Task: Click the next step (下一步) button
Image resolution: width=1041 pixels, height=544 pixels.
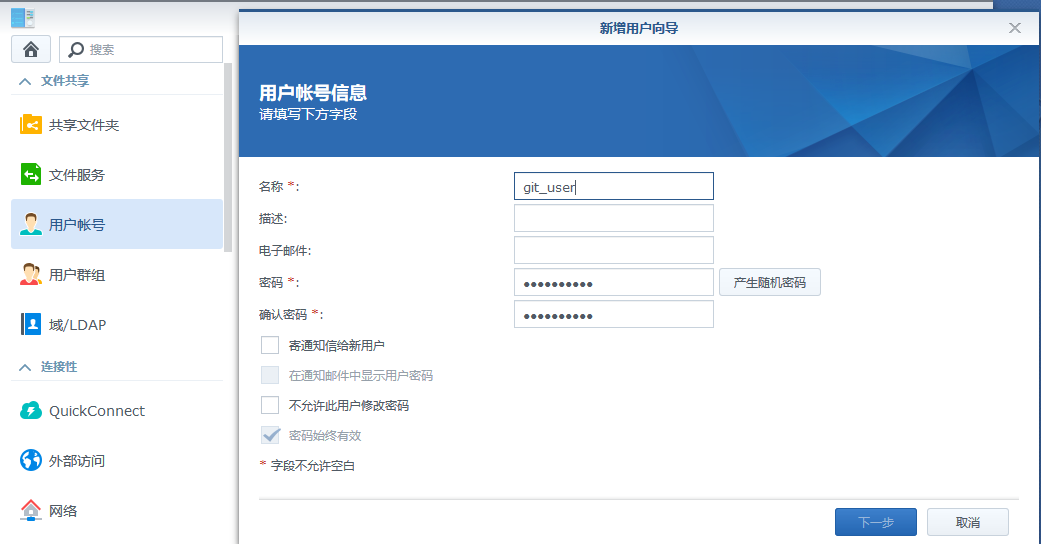Action: [x=876, y=522]
